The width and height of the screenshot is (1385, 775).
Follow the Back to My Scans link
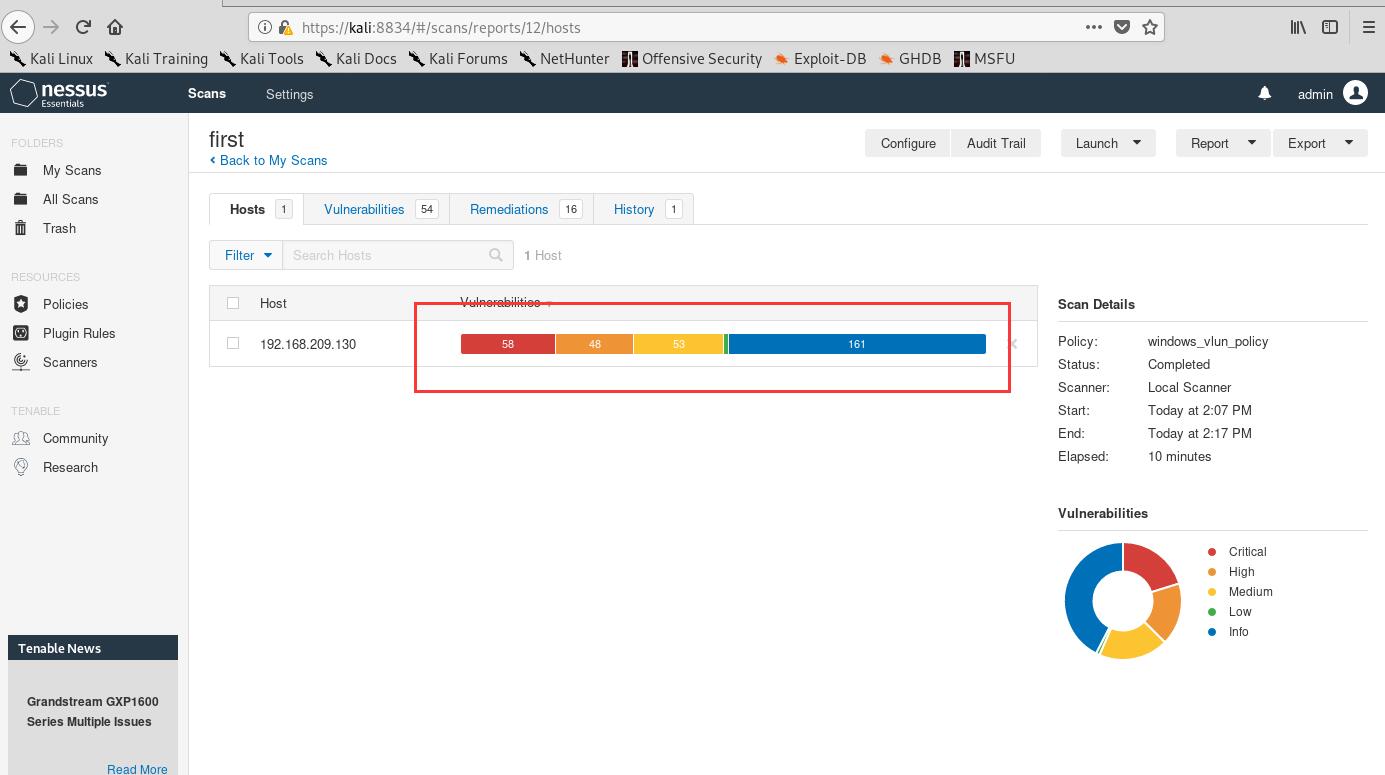(x=268, y=160)
